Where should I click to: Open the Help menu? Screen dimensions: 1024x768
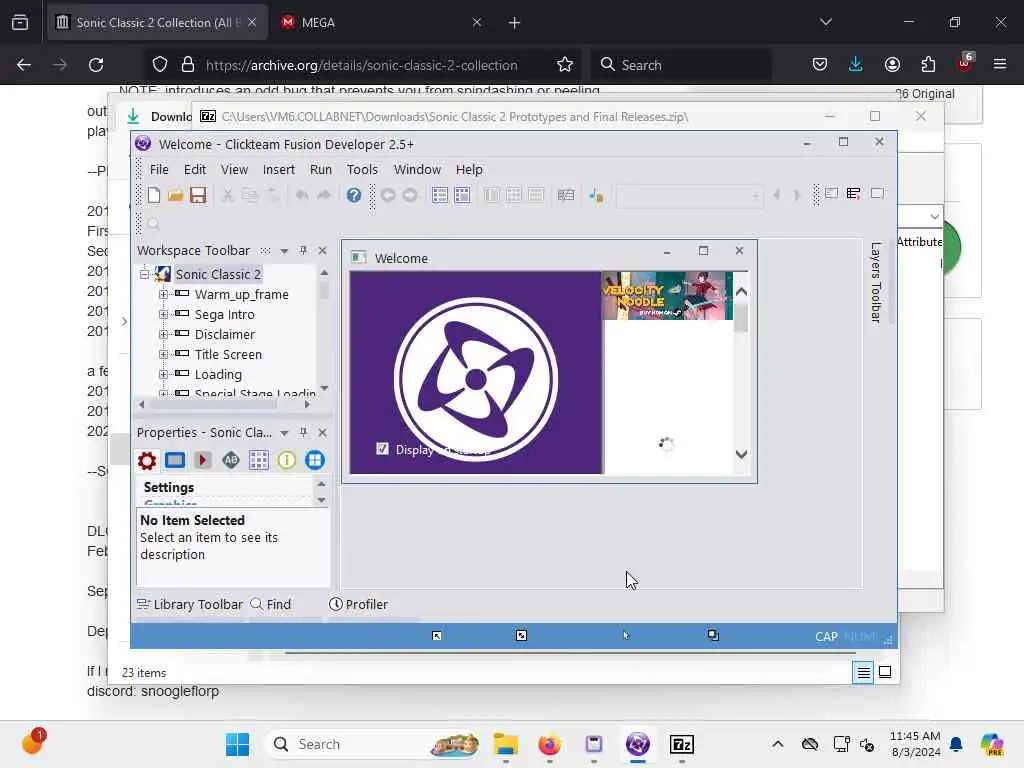pyautogui.click(x=469, y=169)
